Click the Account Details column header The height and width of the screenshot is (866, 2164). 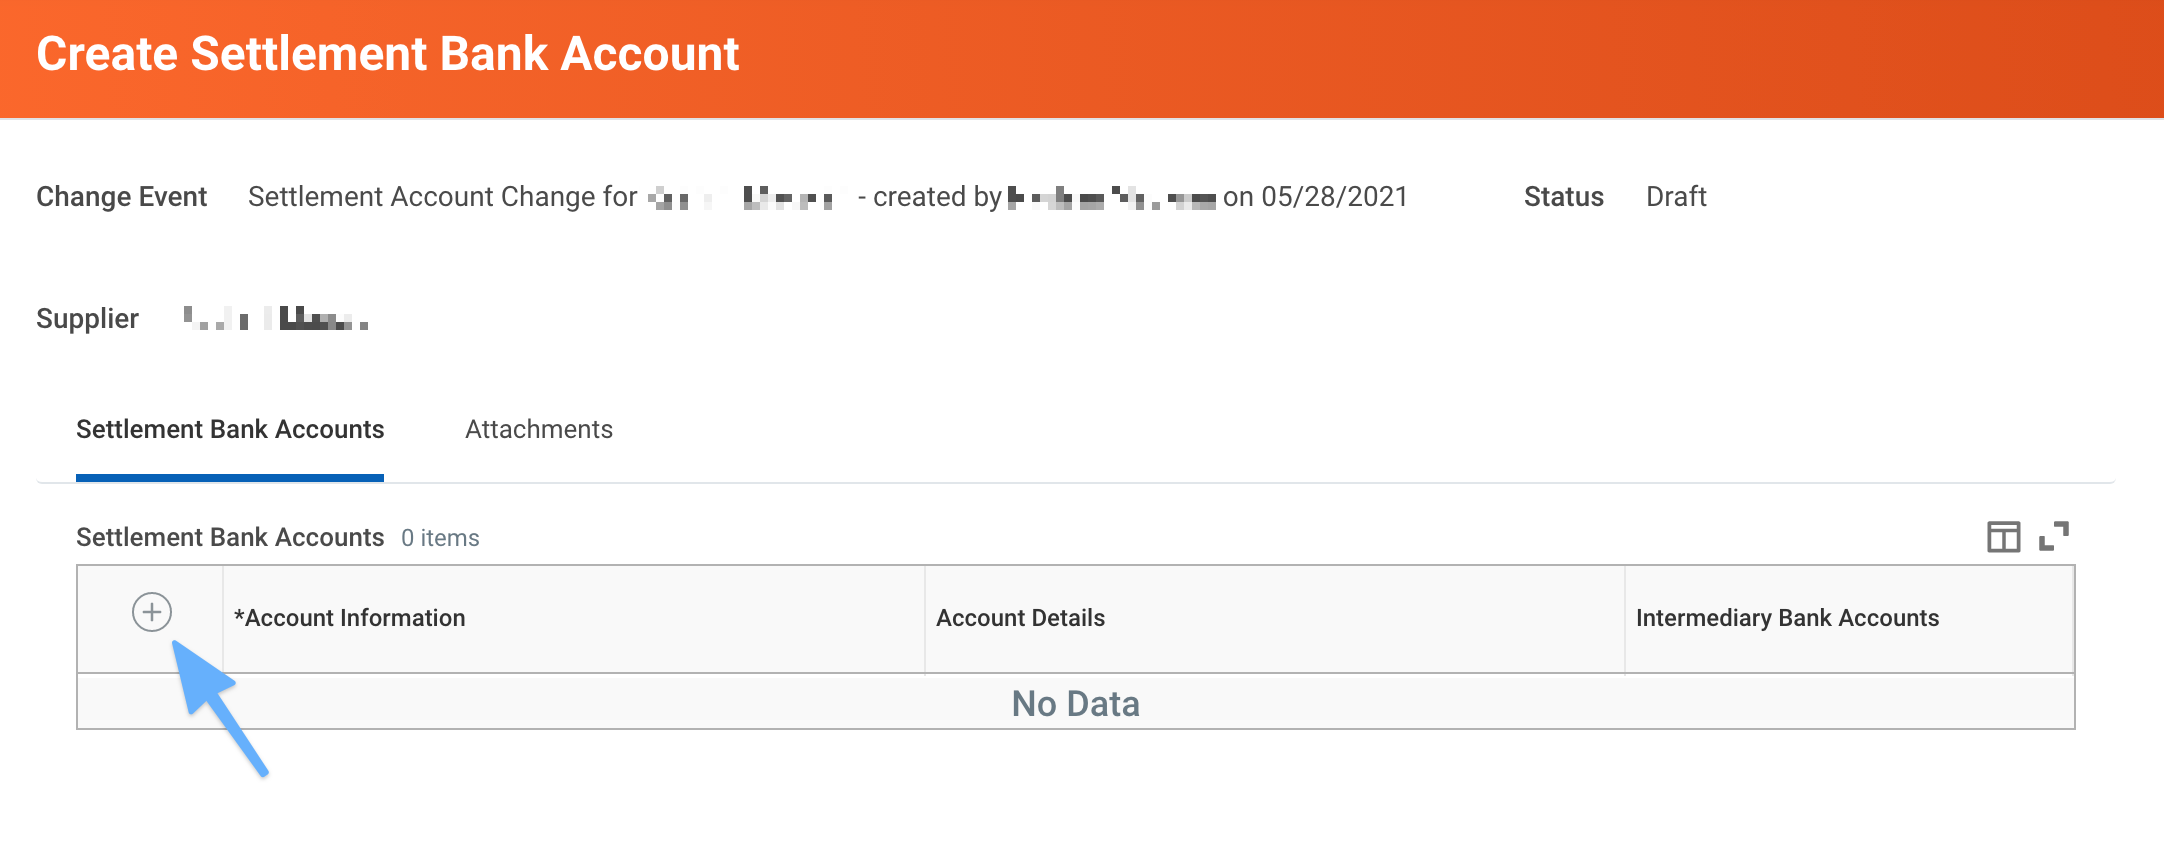(1020, 618)
